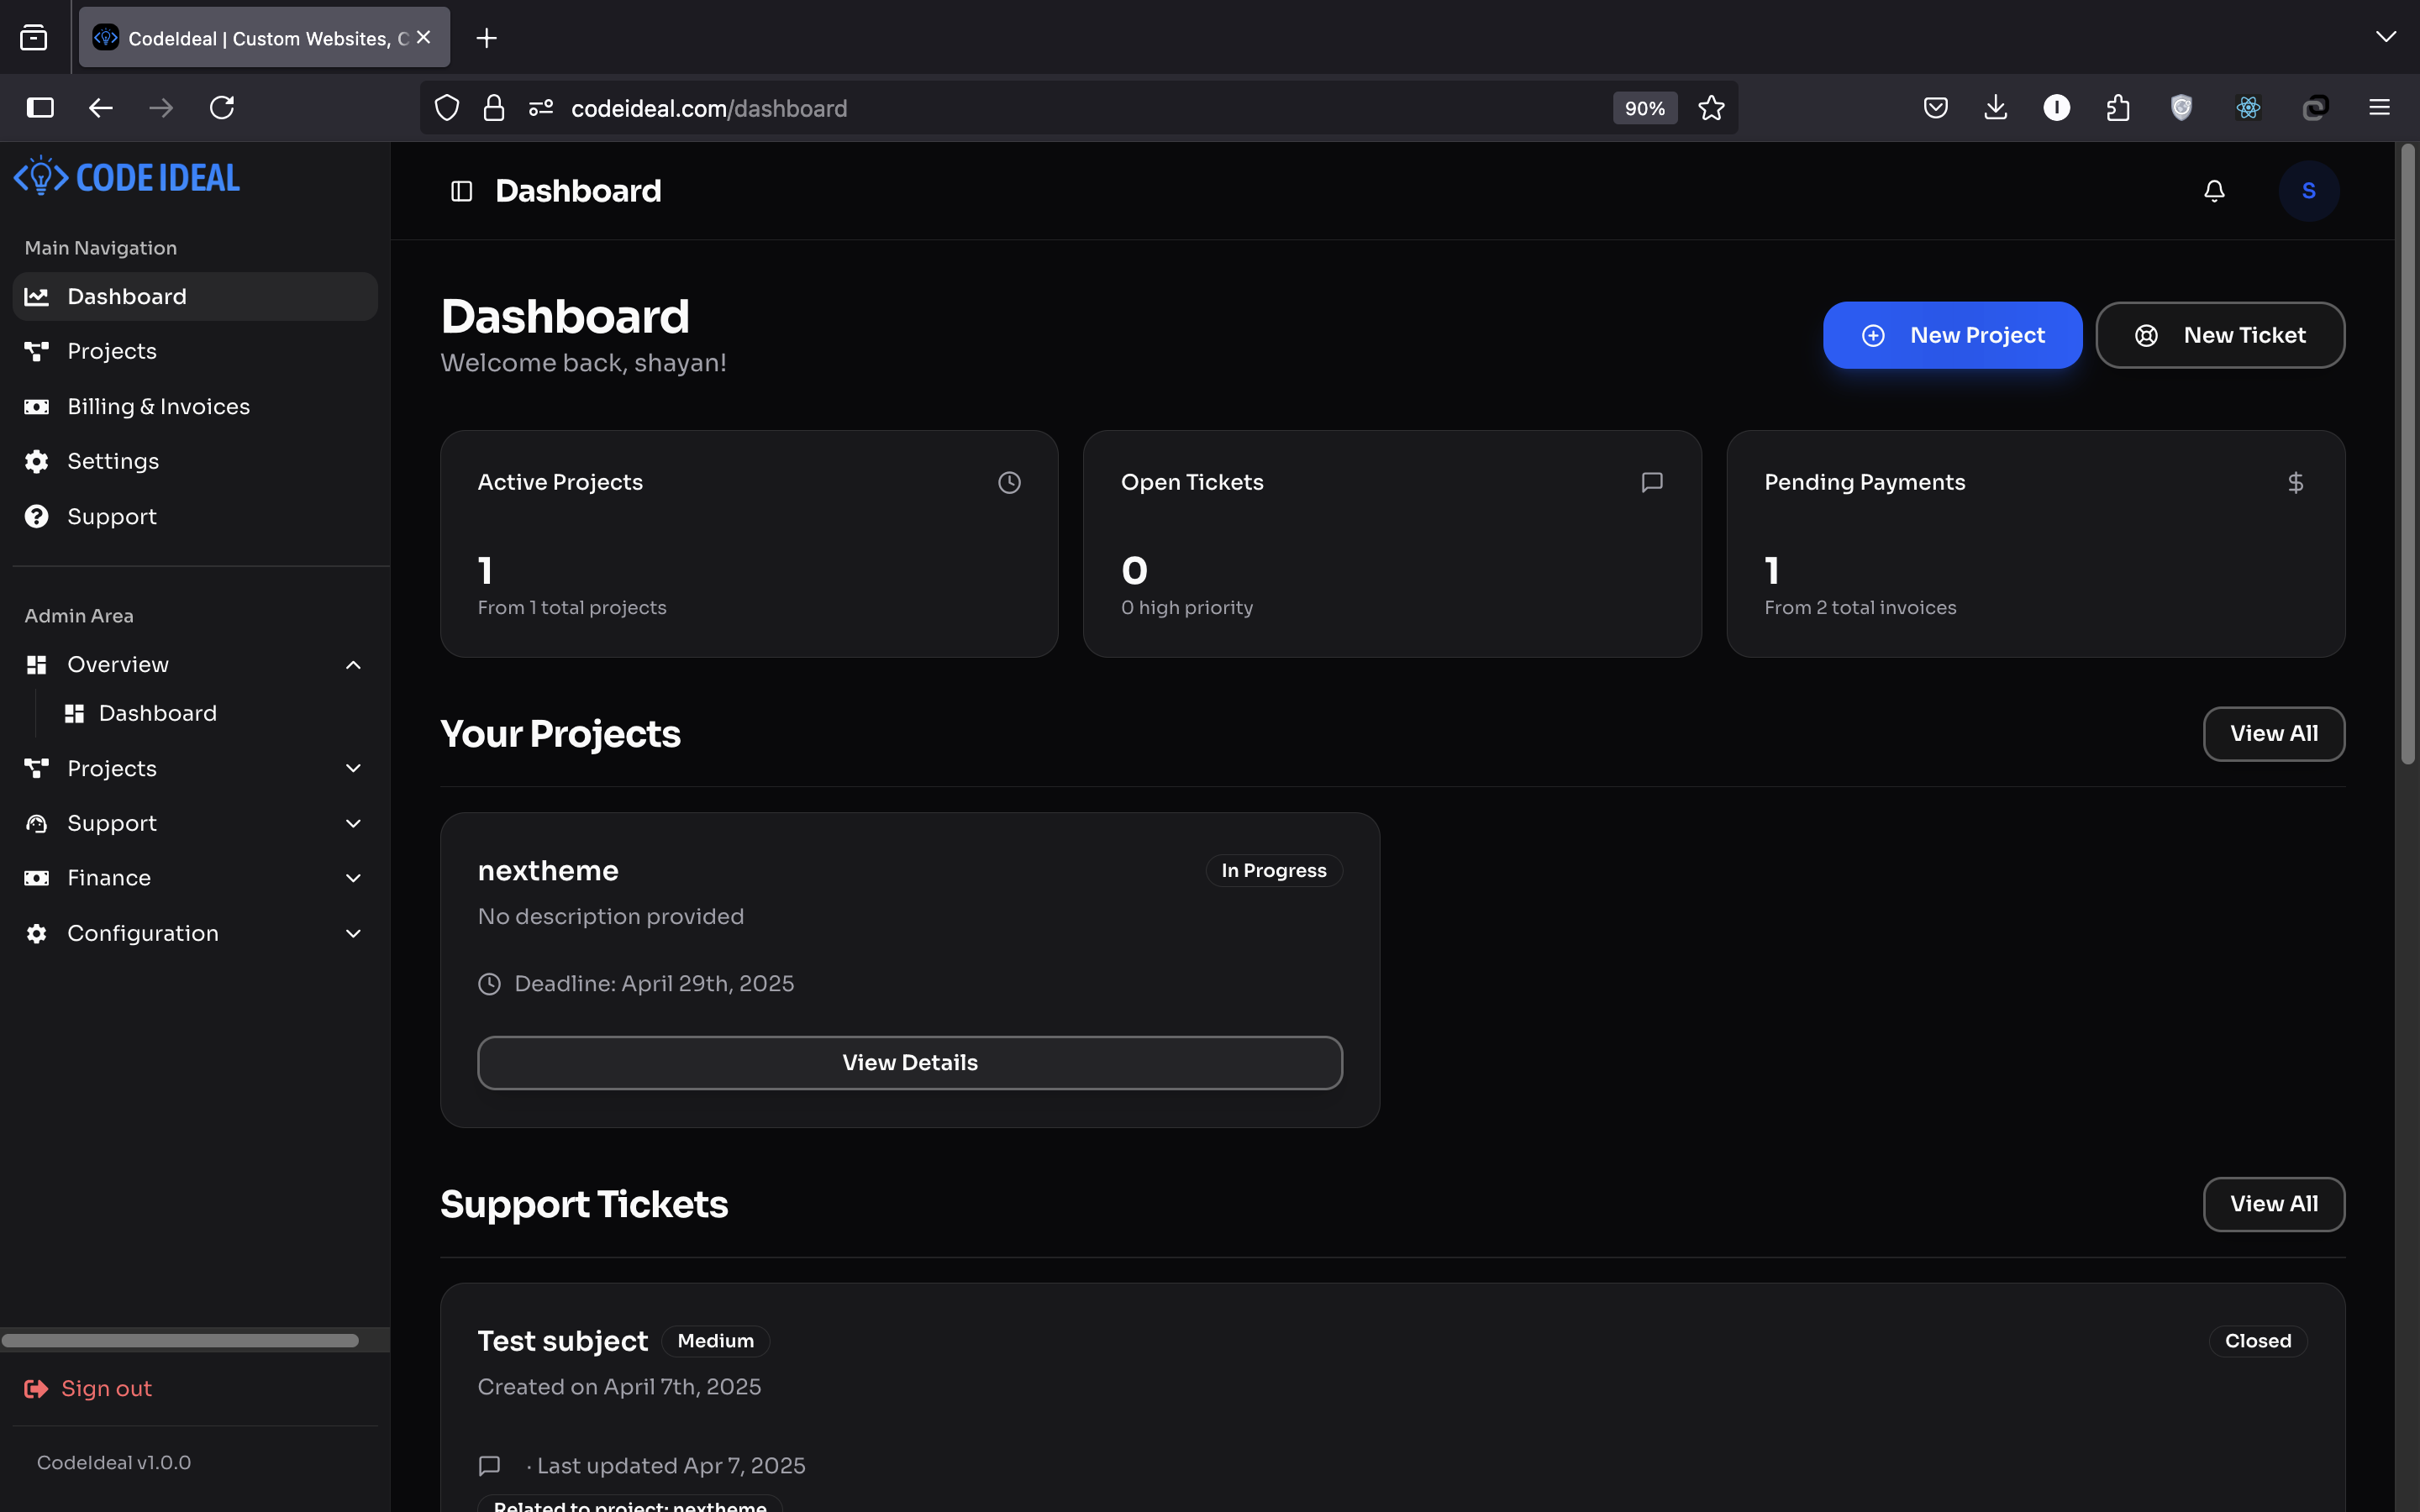The width and height of the screenshot is (2420, 1512).
Task: Click View Details for nextheme project
Action: [909, 1062]
